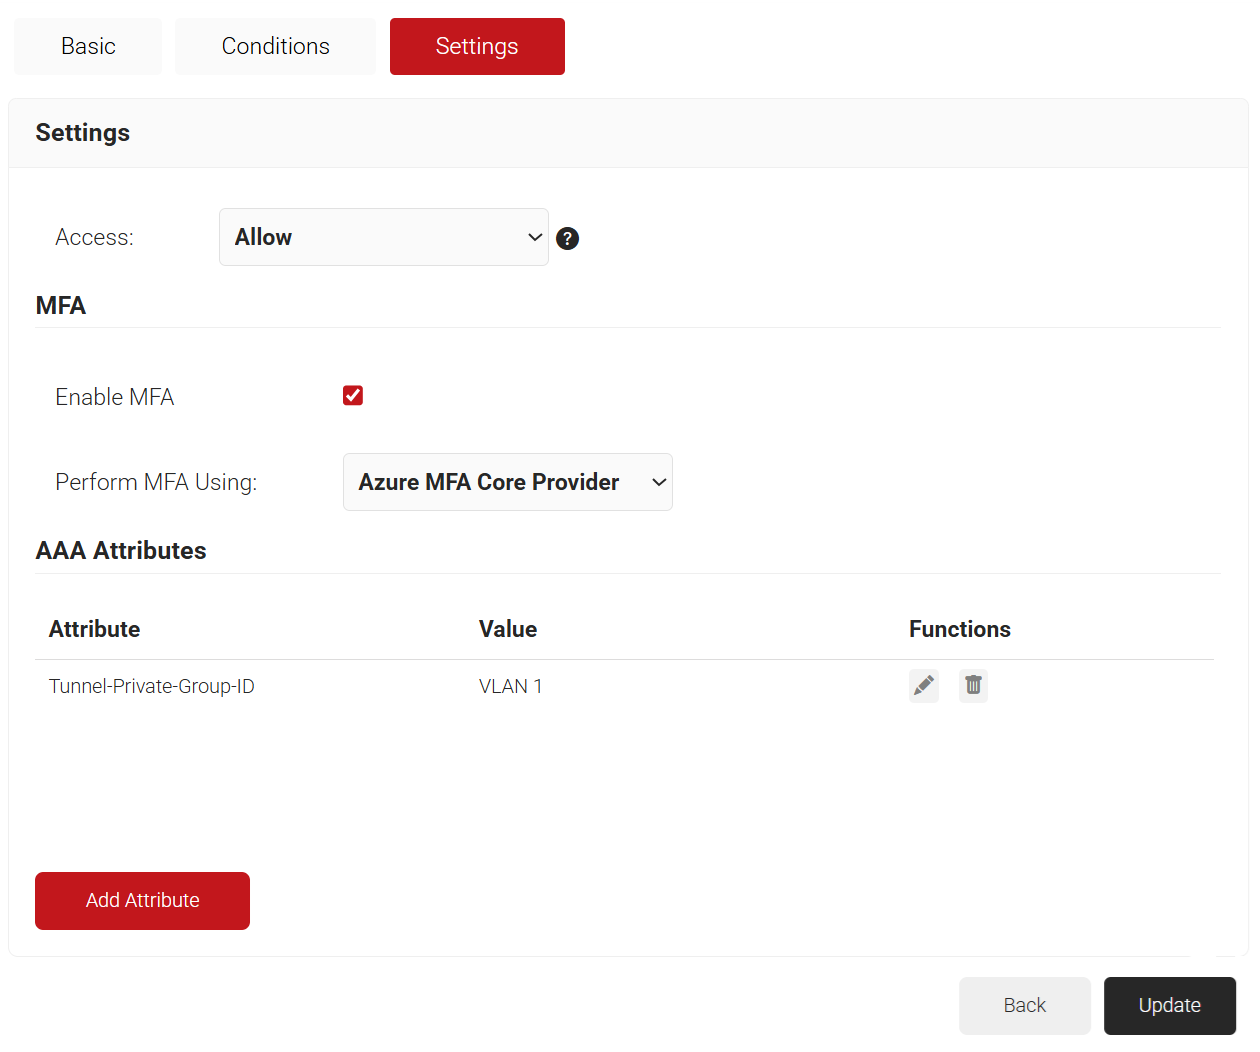Screen dimensions: 1260x1052
Task: Click the Perform MFA Using label
Action: pos(156,482)
